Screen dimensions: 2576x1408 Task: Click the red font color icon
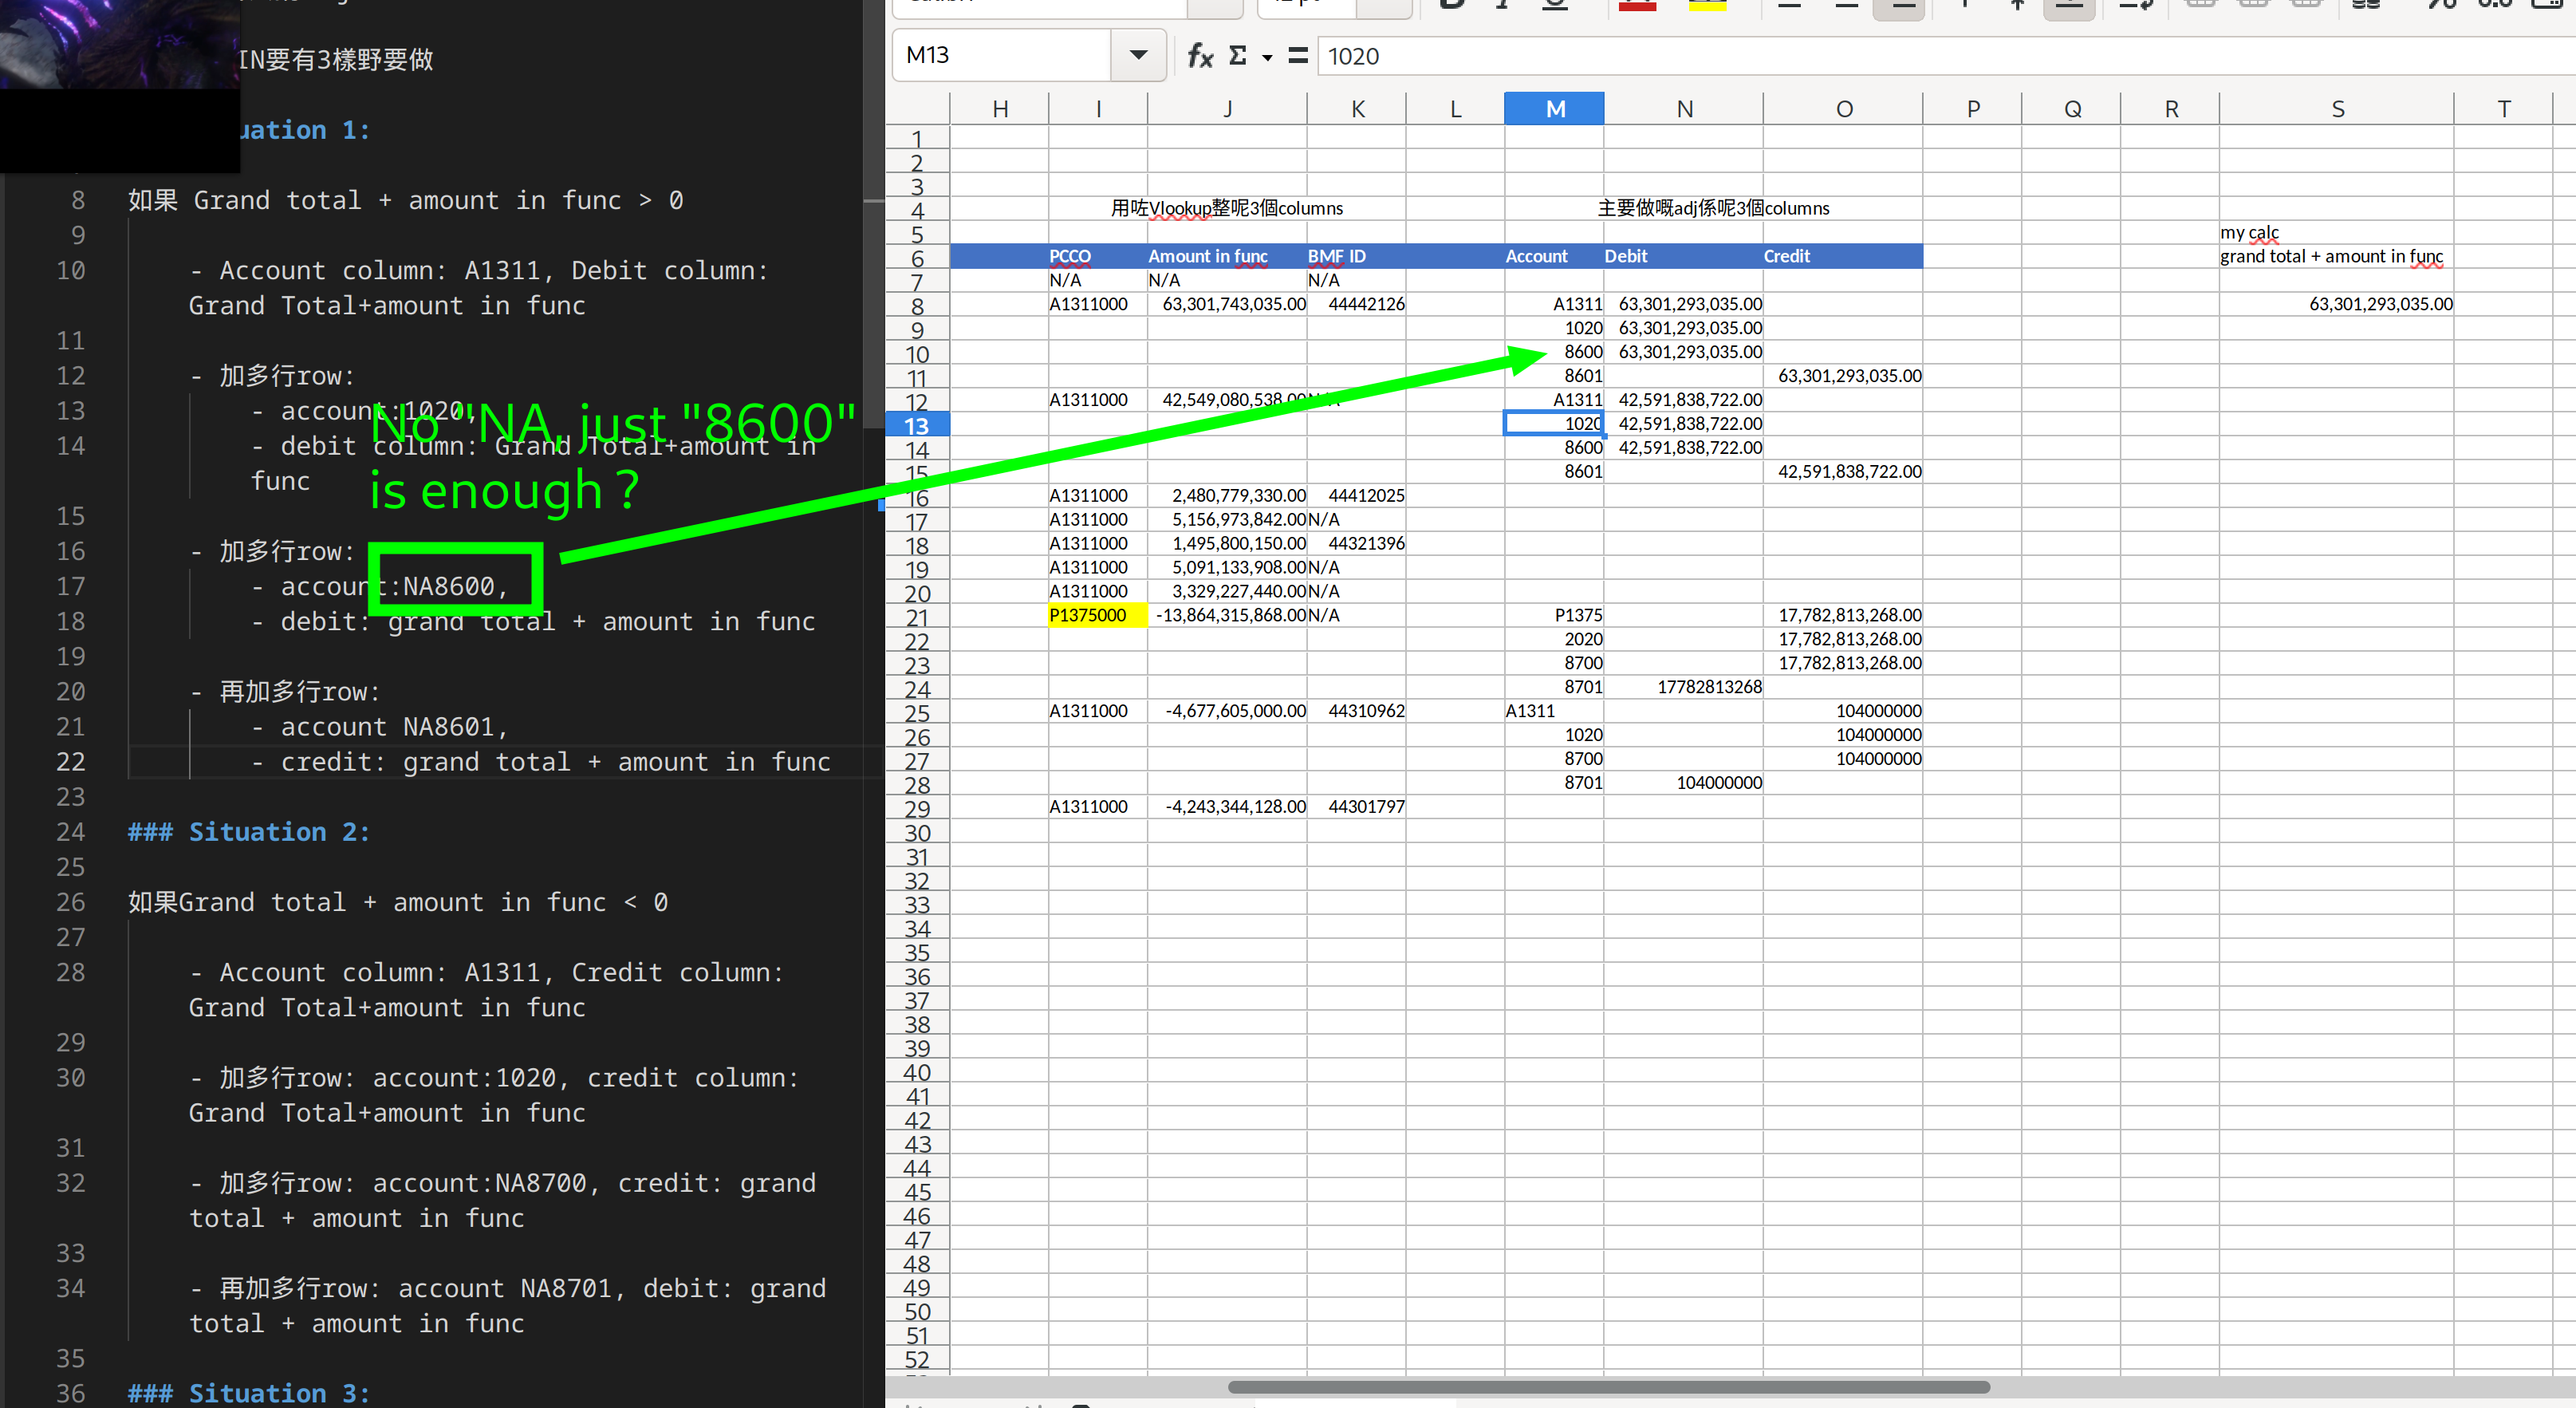tap(1637, 5)
